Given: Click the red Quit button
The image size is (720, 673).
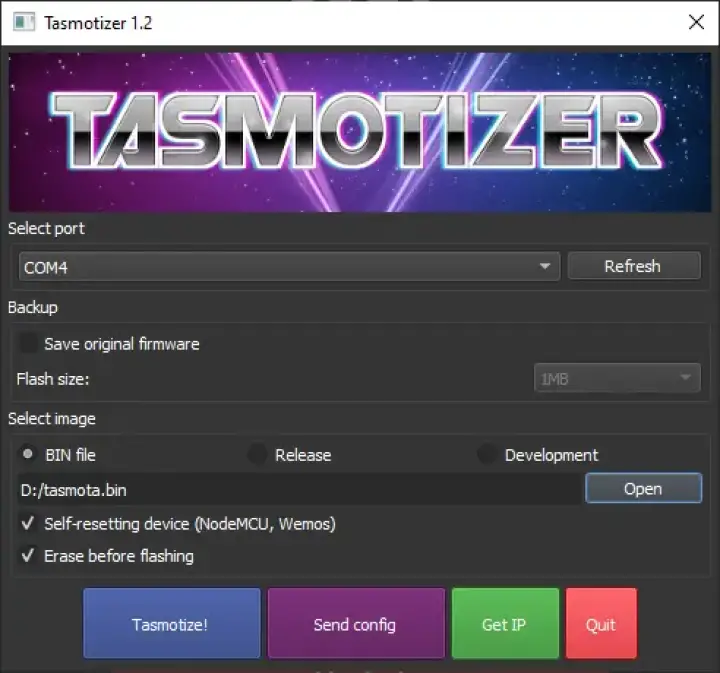Looking at the screenshot, I should pos(601,623).
